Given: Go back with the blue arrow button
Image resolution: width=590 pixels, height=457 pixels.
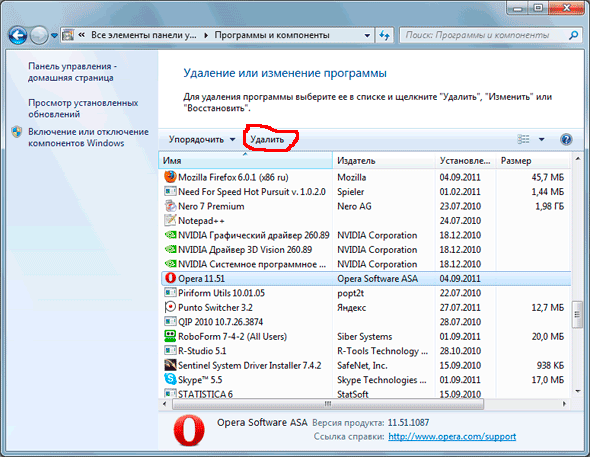Looking at the screenshot, I should click(17, 36).
